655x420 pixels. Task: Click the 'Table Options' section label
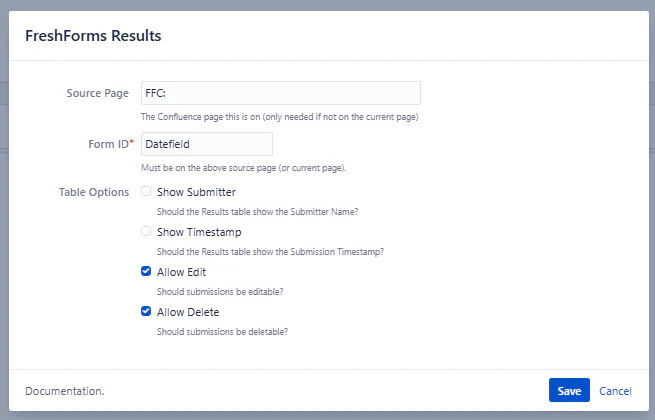pos(95,192)
